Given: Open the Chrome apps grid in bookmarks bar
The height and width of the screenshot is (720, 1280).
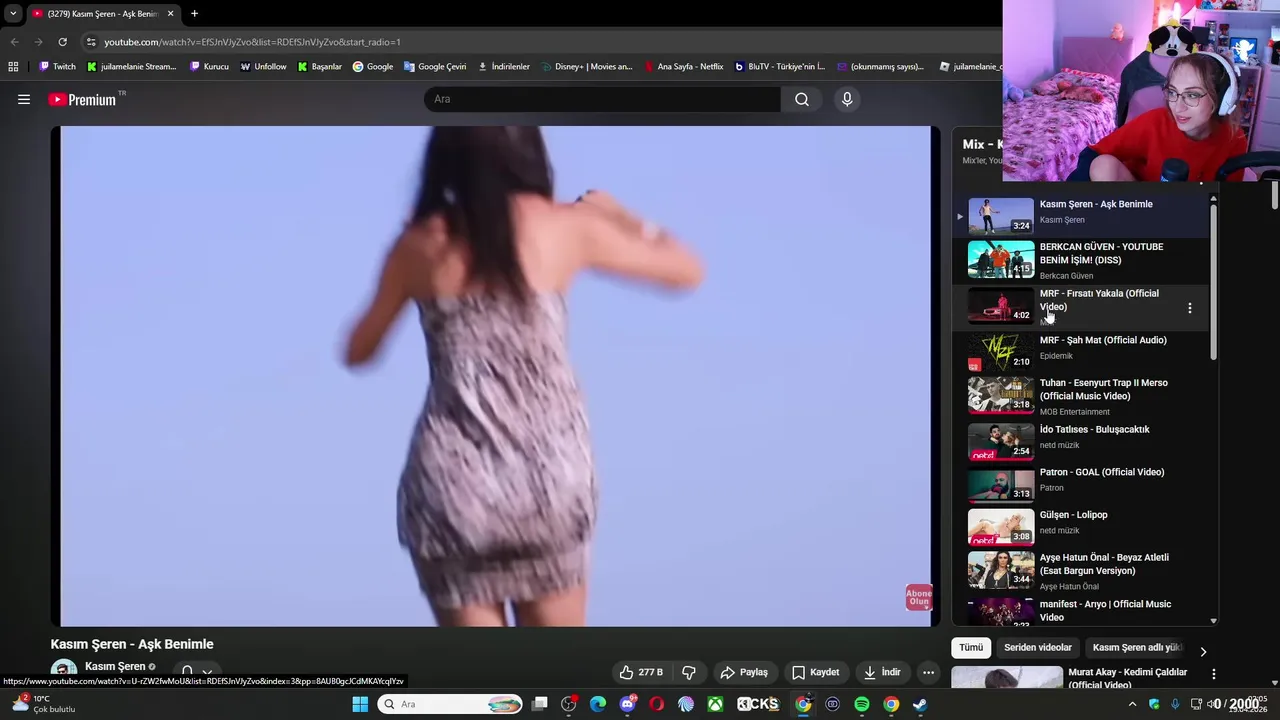Looking at the screenshot, I should point(13,67).
